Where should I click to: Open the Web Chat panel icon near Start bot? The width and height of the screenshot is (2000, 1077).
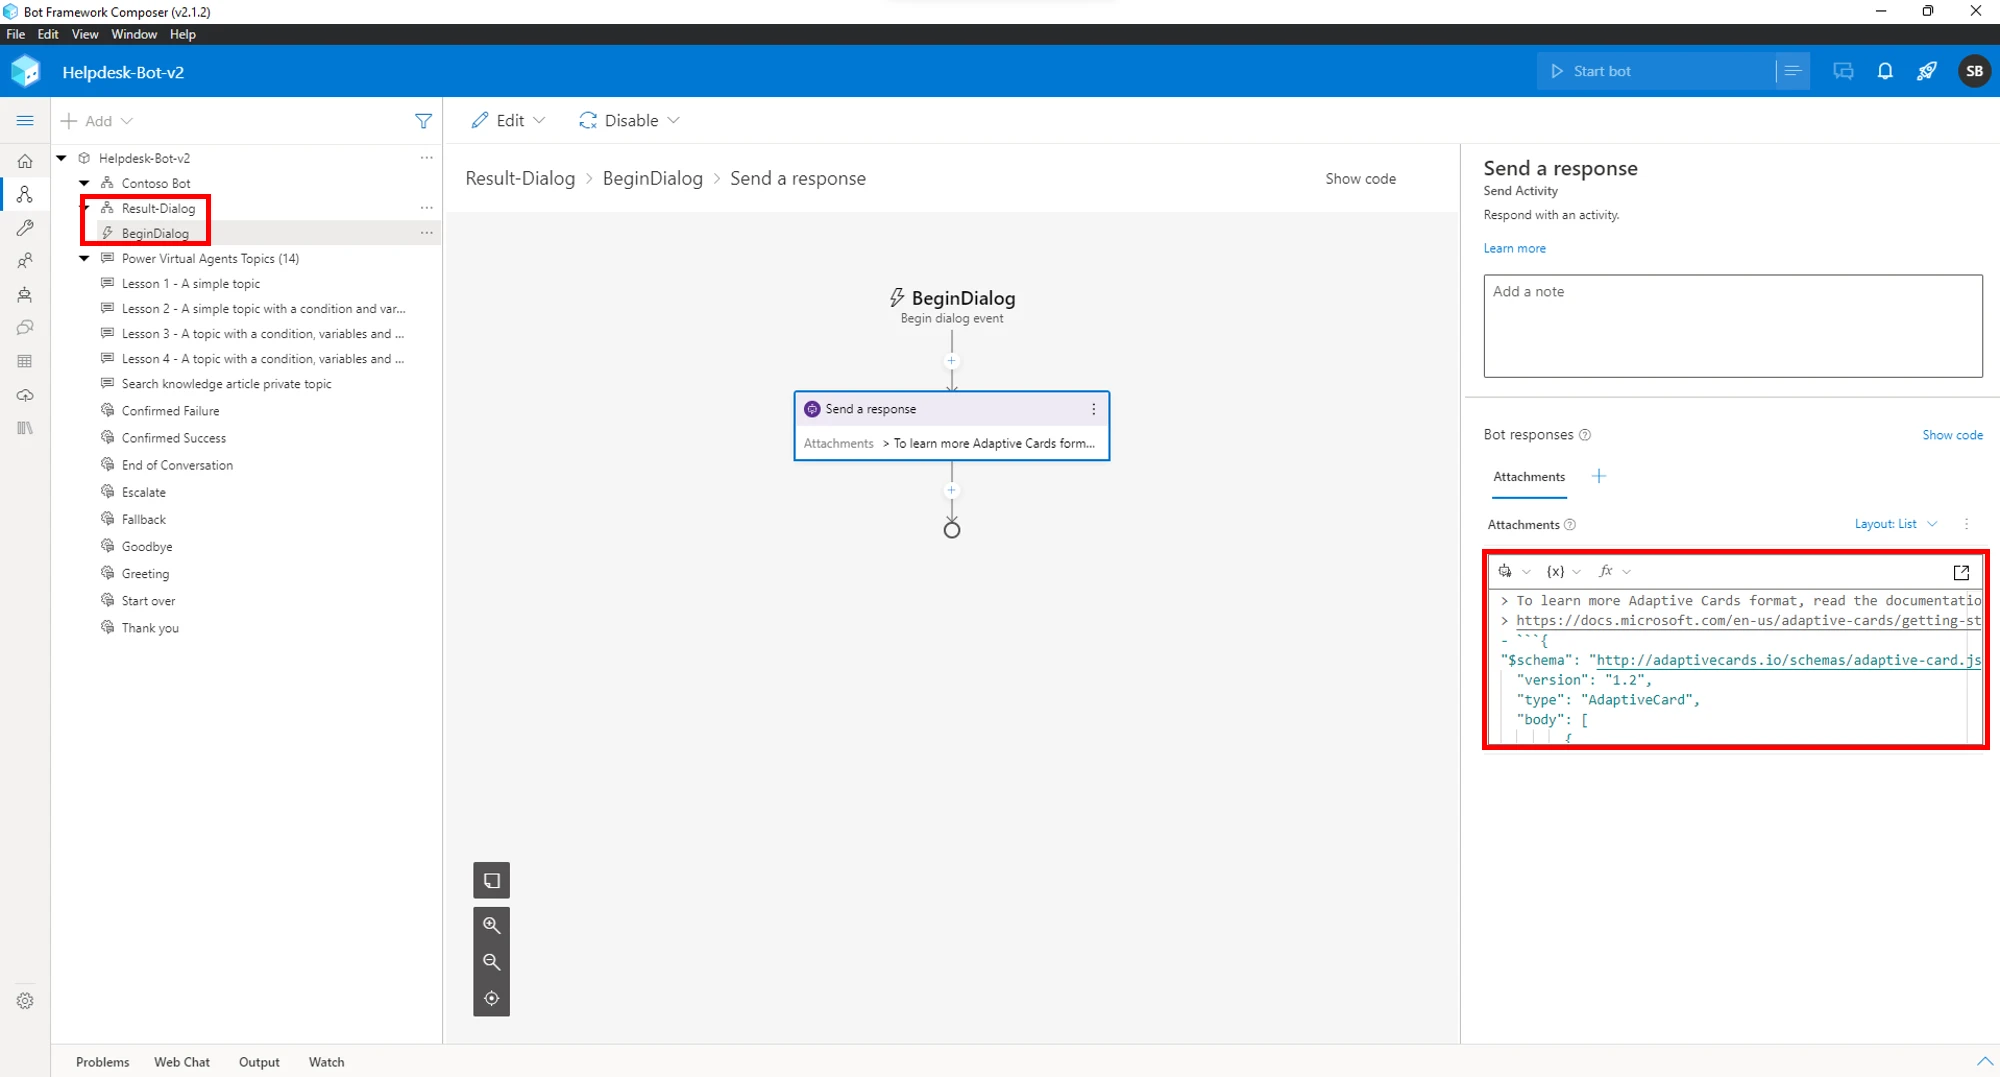[x=1843, y=71]
